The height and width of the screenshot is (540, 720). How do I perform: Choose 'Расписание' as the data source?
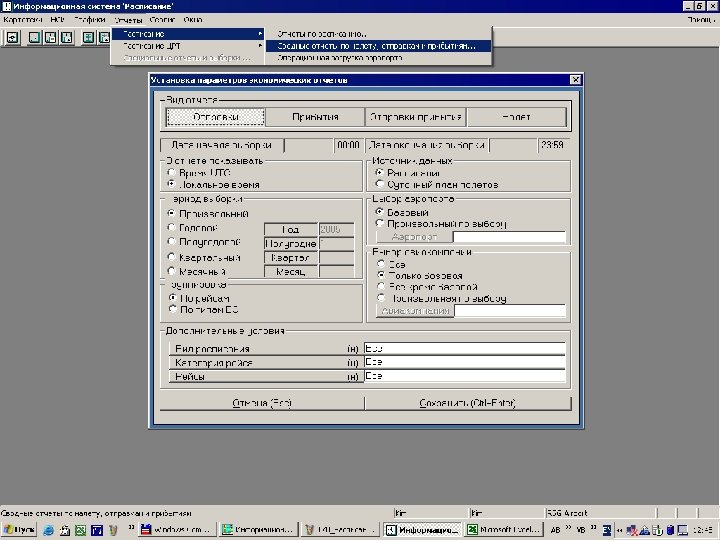point(379,172)
